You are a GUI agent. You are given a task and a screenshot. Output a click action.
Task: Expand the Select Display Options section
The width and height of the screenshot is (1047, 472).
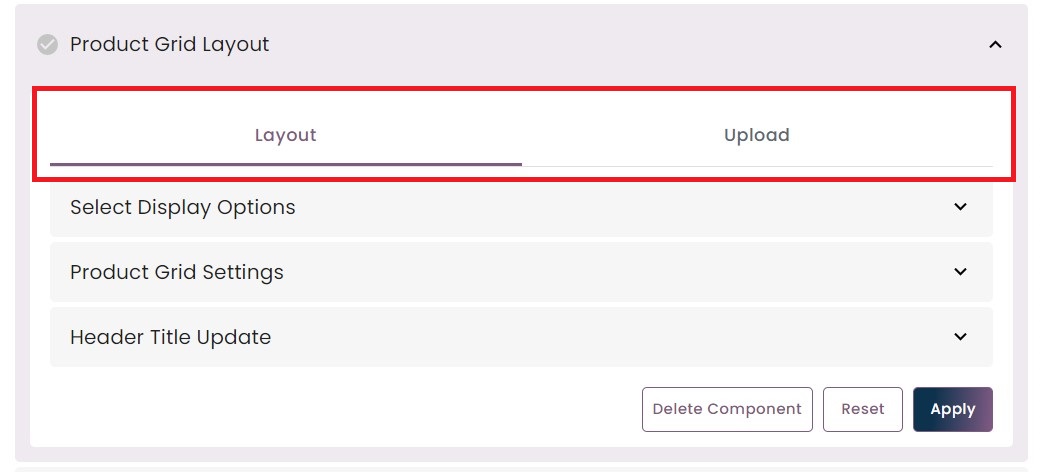point(521,207)
